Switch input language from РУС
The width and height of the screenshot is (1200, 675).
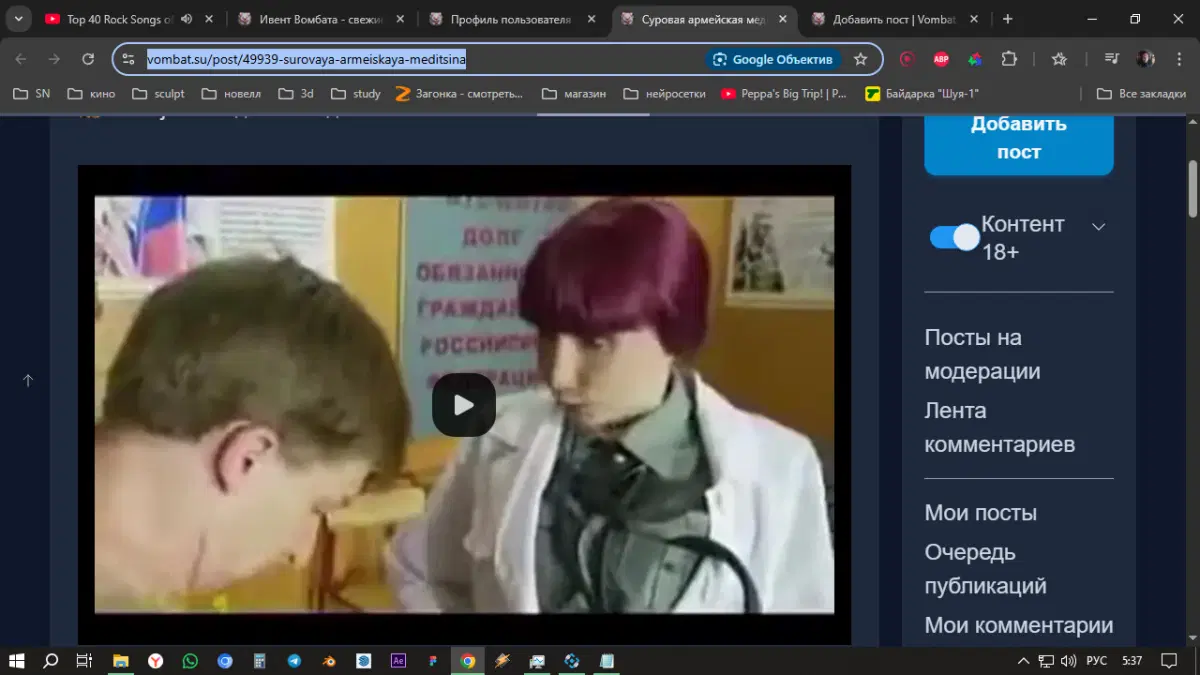pyautogui.click(x=1096, y=661)
